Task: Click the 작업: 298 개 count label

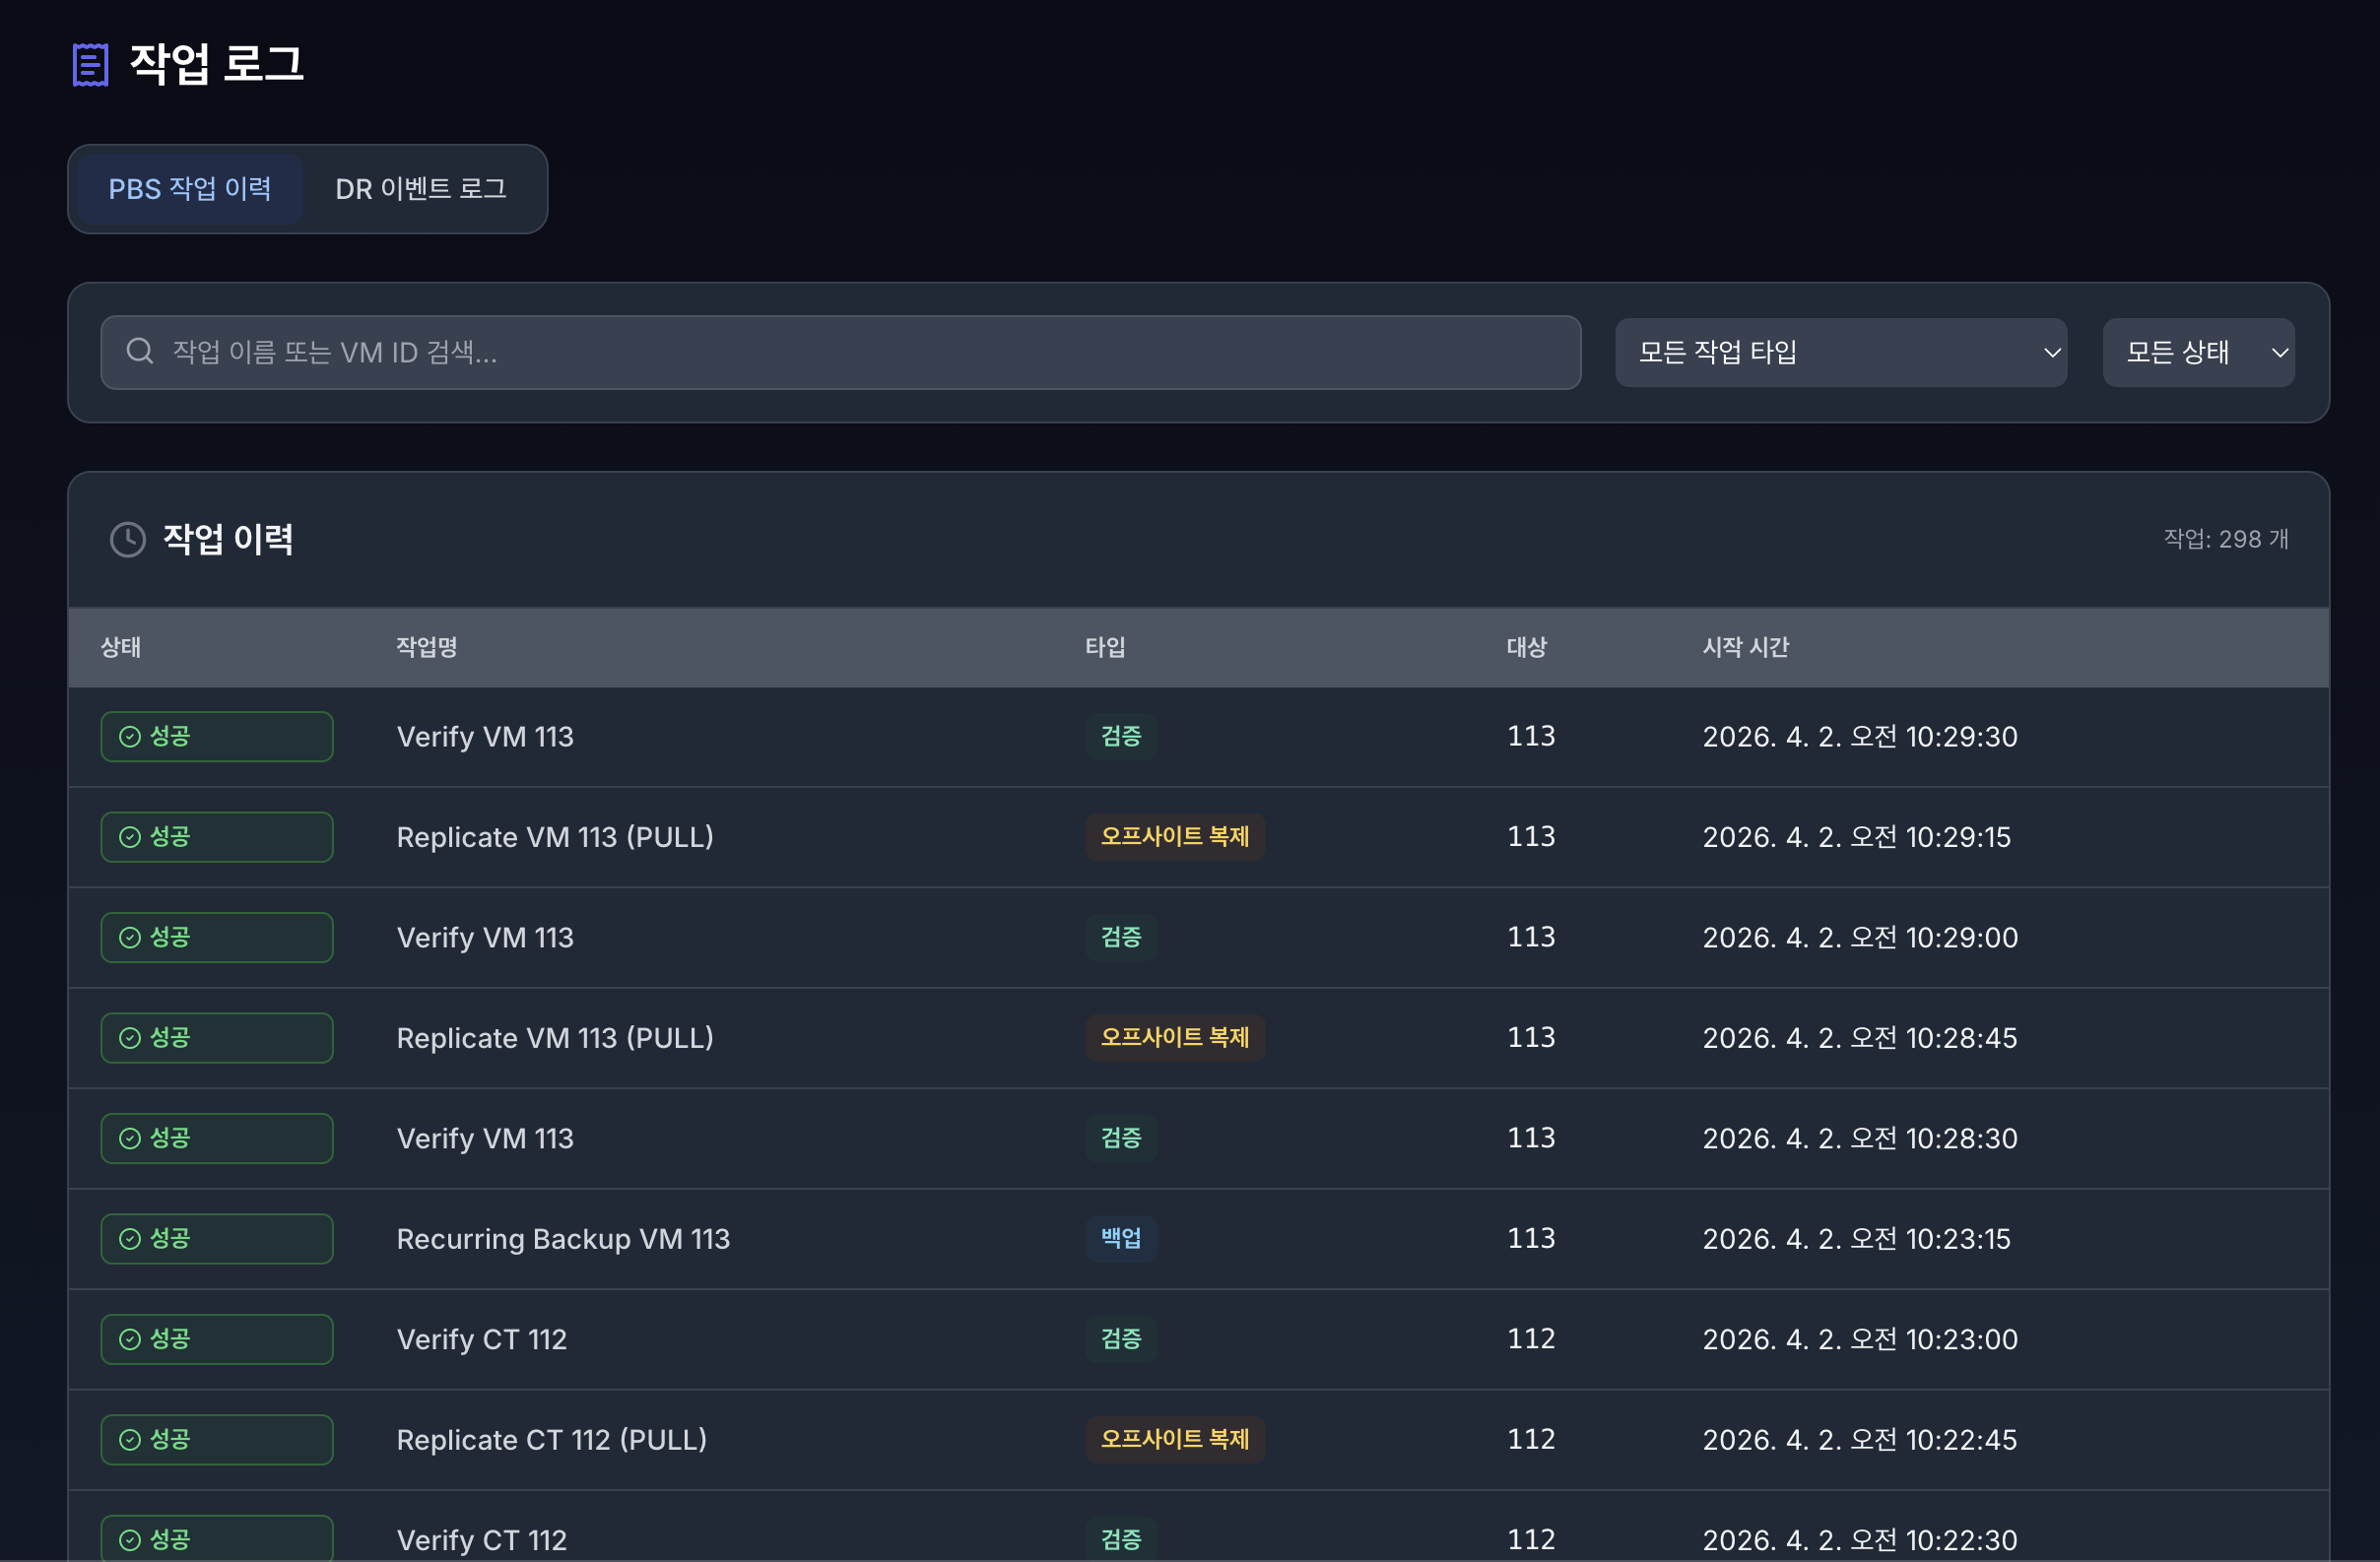Action: 2226,539
